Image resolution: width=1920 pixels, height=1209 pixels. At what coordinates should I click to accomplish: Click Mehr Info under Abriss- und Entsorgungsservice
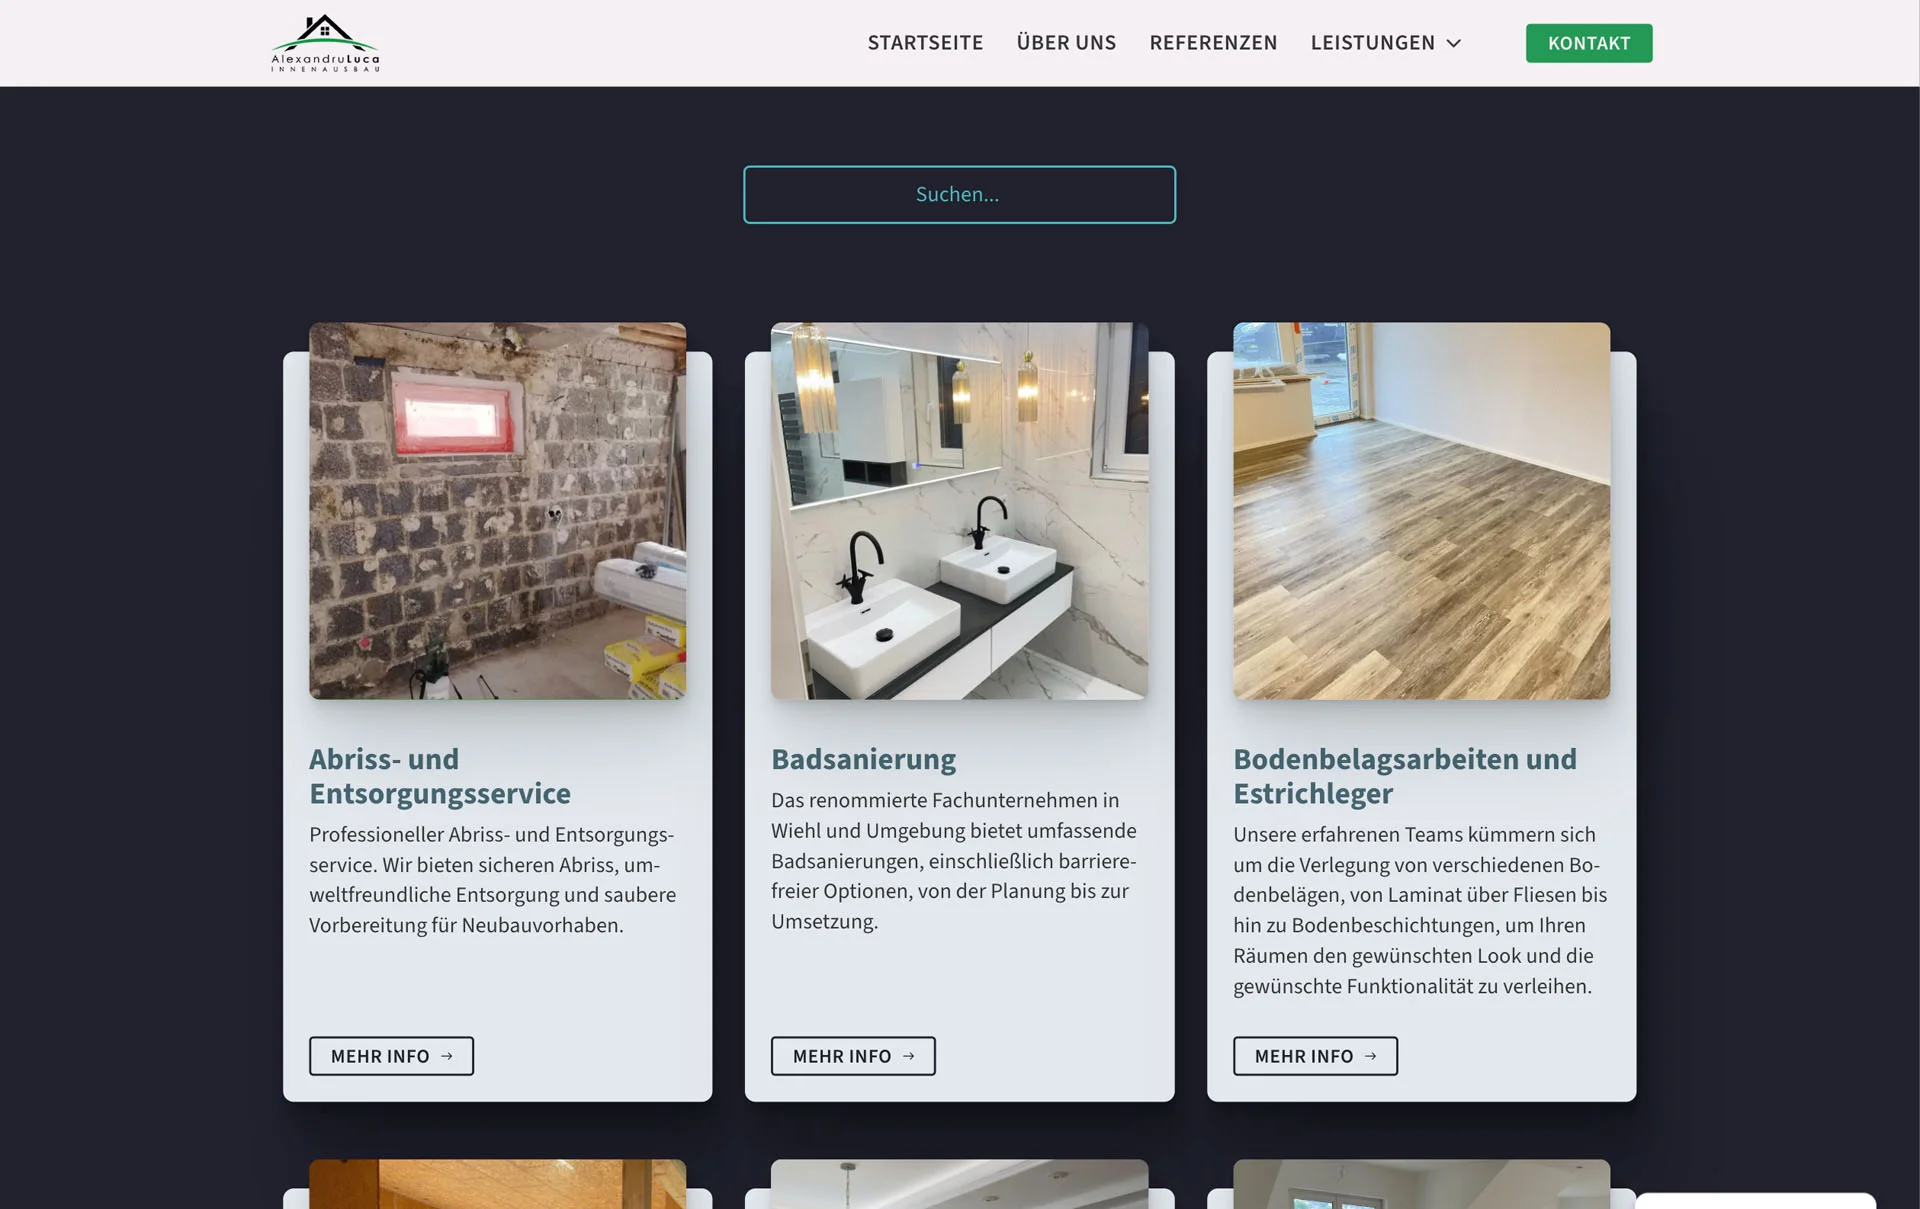[x=391, y=1056]
